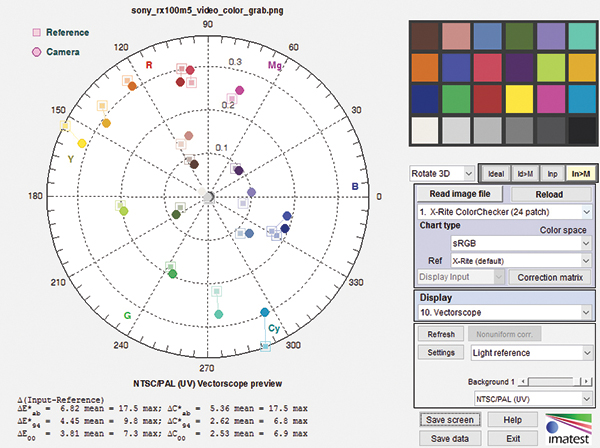This screenshot has width=600, height=448.
Task: Click the magenta camera point near Mg
Action: click(x=240, y=90)
